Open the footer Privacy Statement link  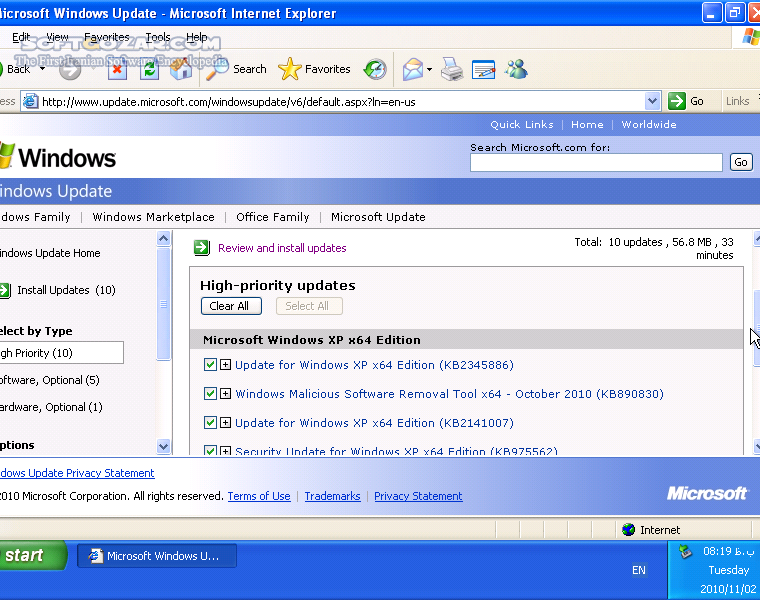418,496
